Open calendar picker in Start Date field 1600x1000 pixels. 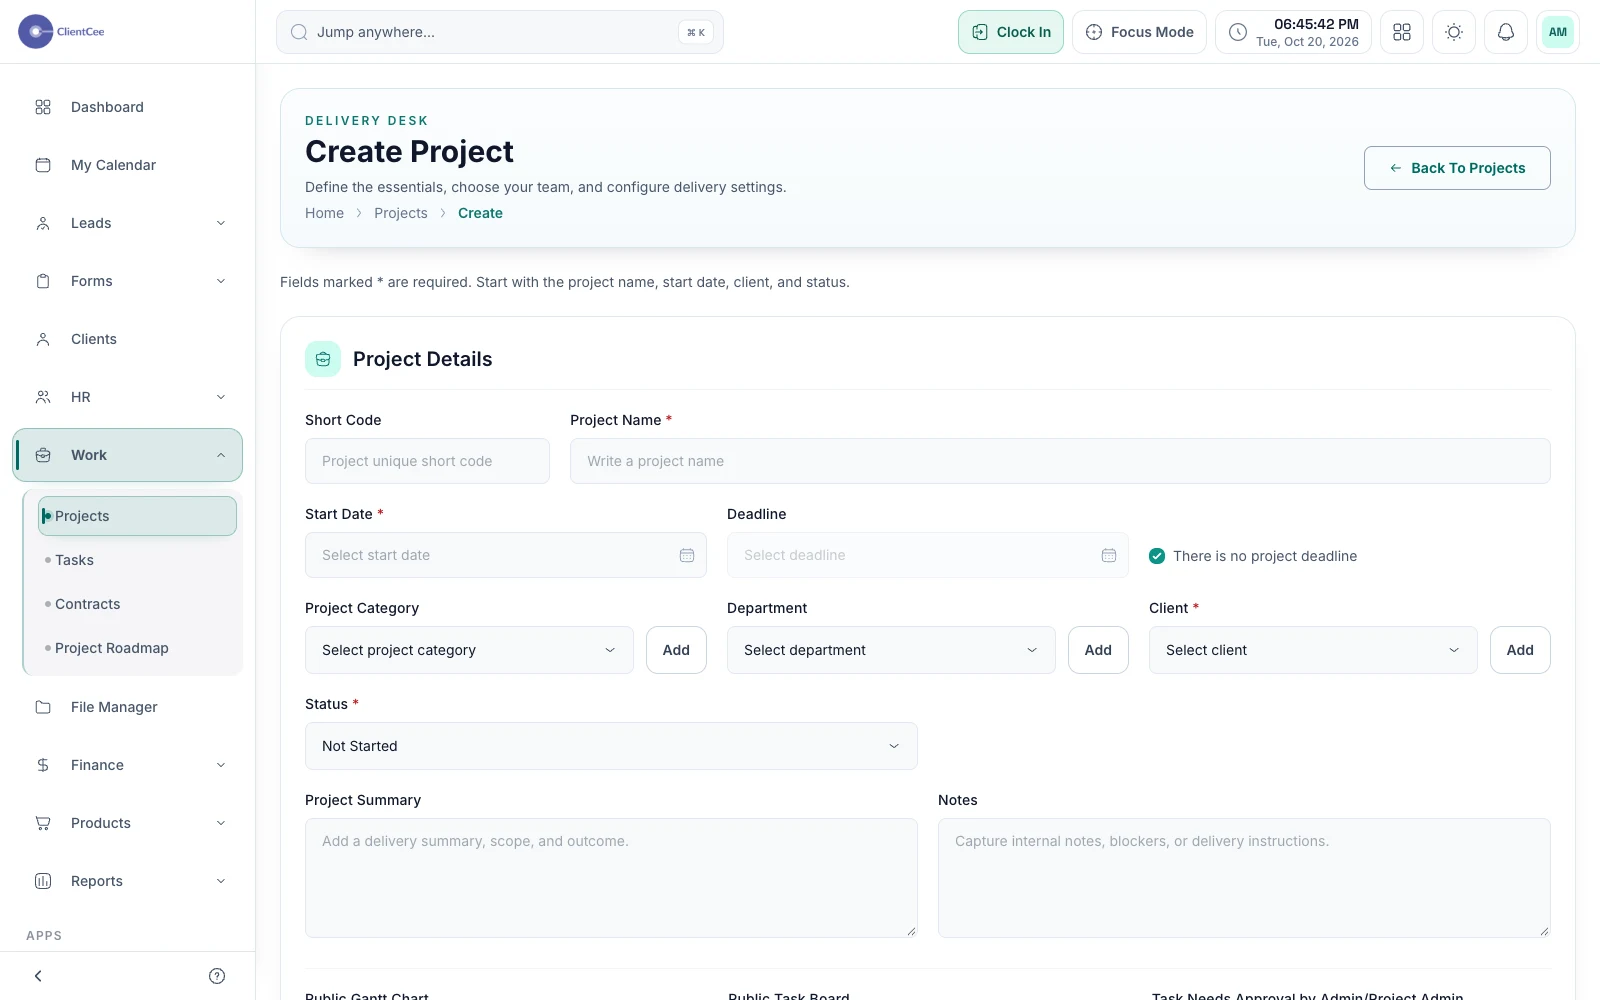[x=687, y=555]
